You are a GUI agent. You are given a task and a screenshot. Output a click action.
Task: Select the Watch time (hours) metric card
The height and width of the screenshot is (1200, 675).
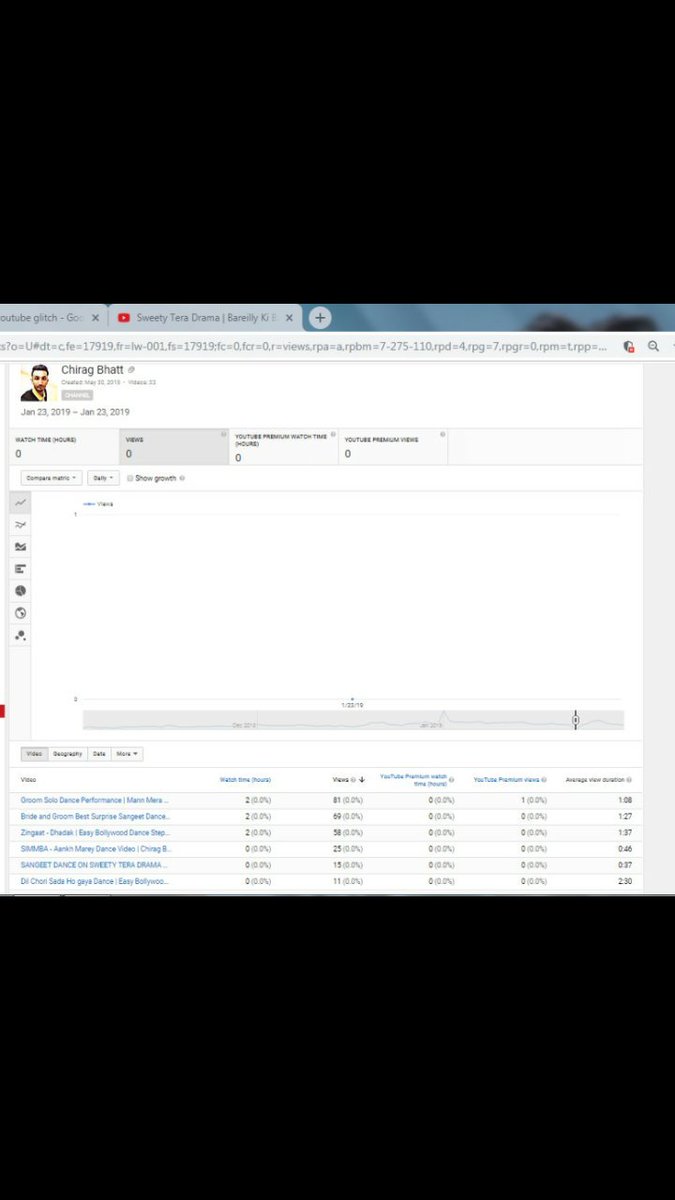point(65,446)
